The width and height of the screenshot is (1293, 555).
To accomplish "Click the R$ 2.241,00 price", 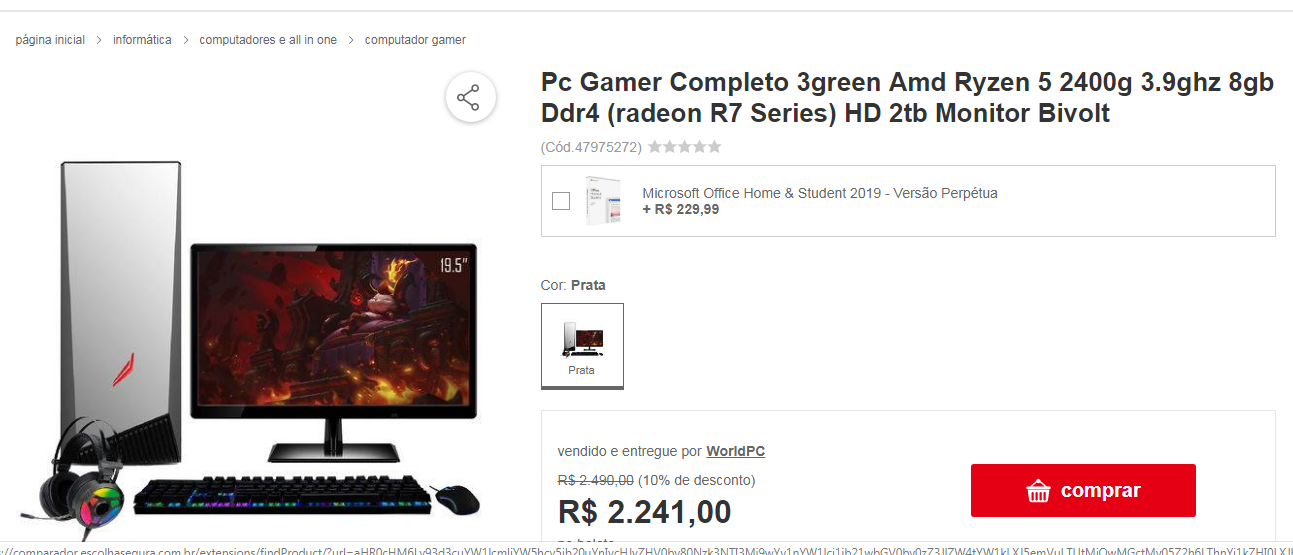I will pyautogui.click(x=644, y=512).
